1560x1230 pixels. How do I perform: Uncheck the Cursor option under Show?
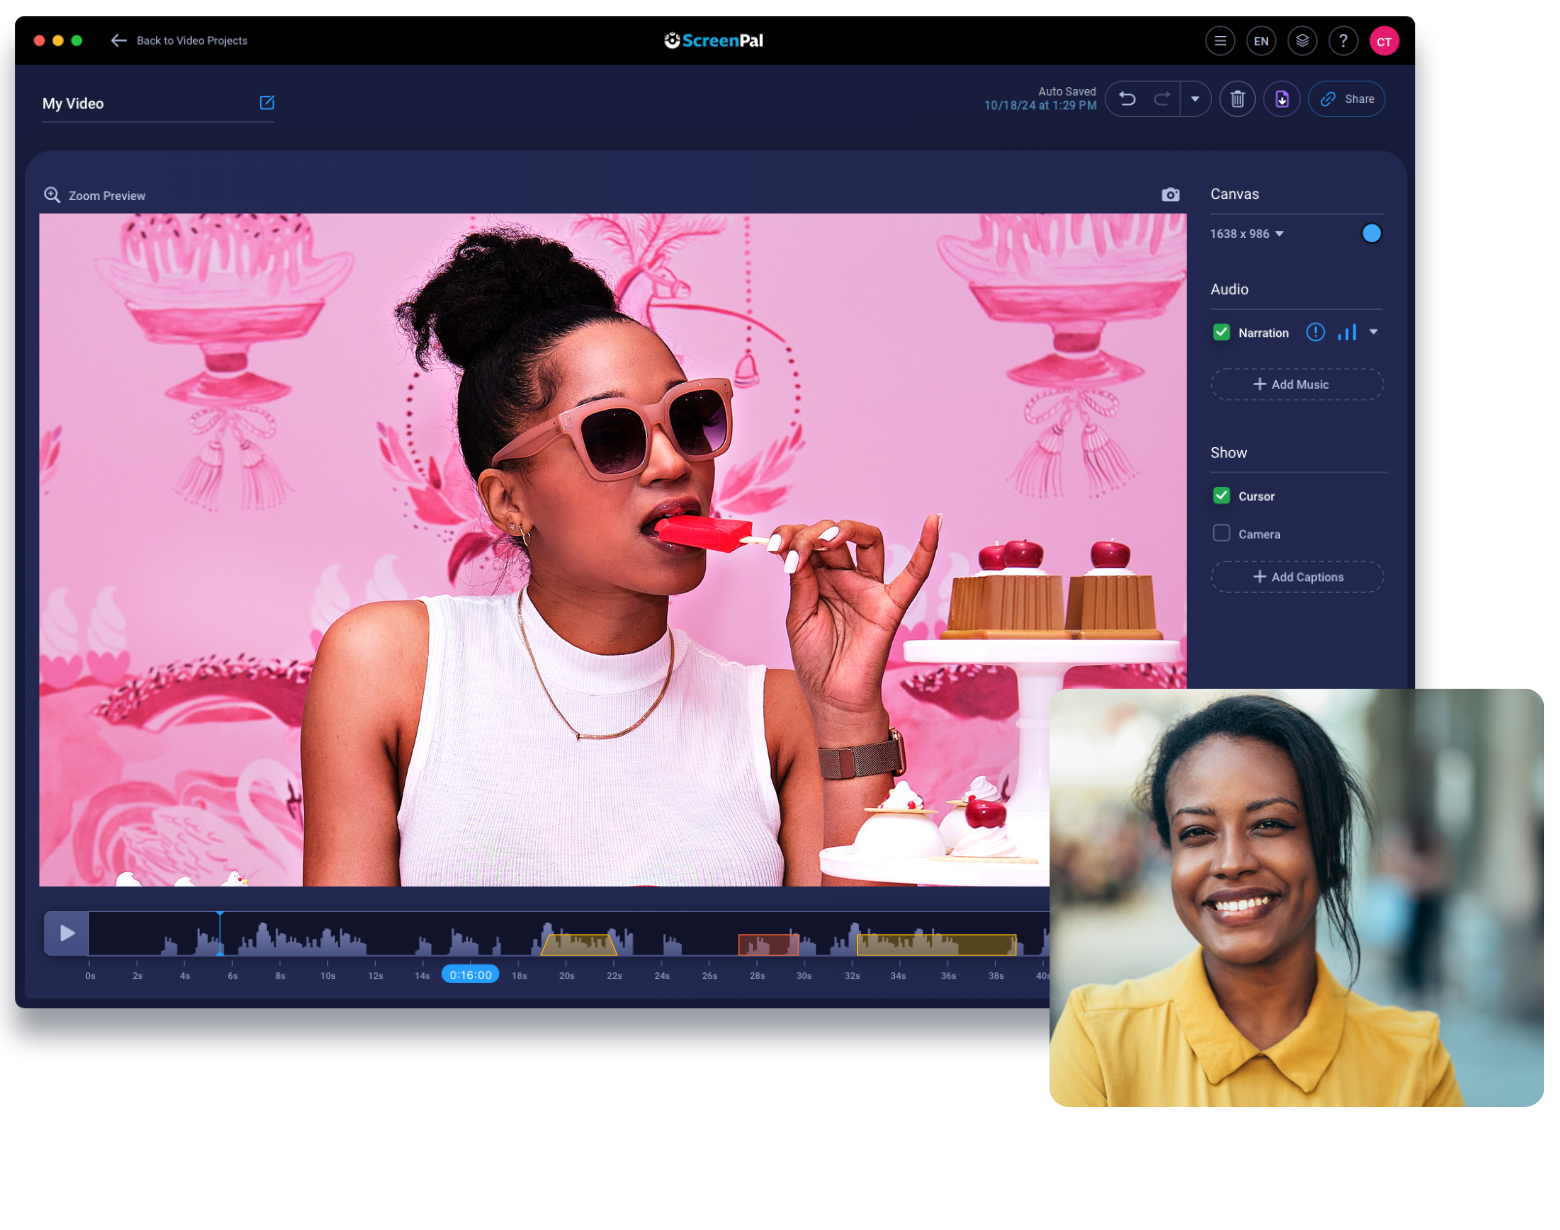point(1221,495)
